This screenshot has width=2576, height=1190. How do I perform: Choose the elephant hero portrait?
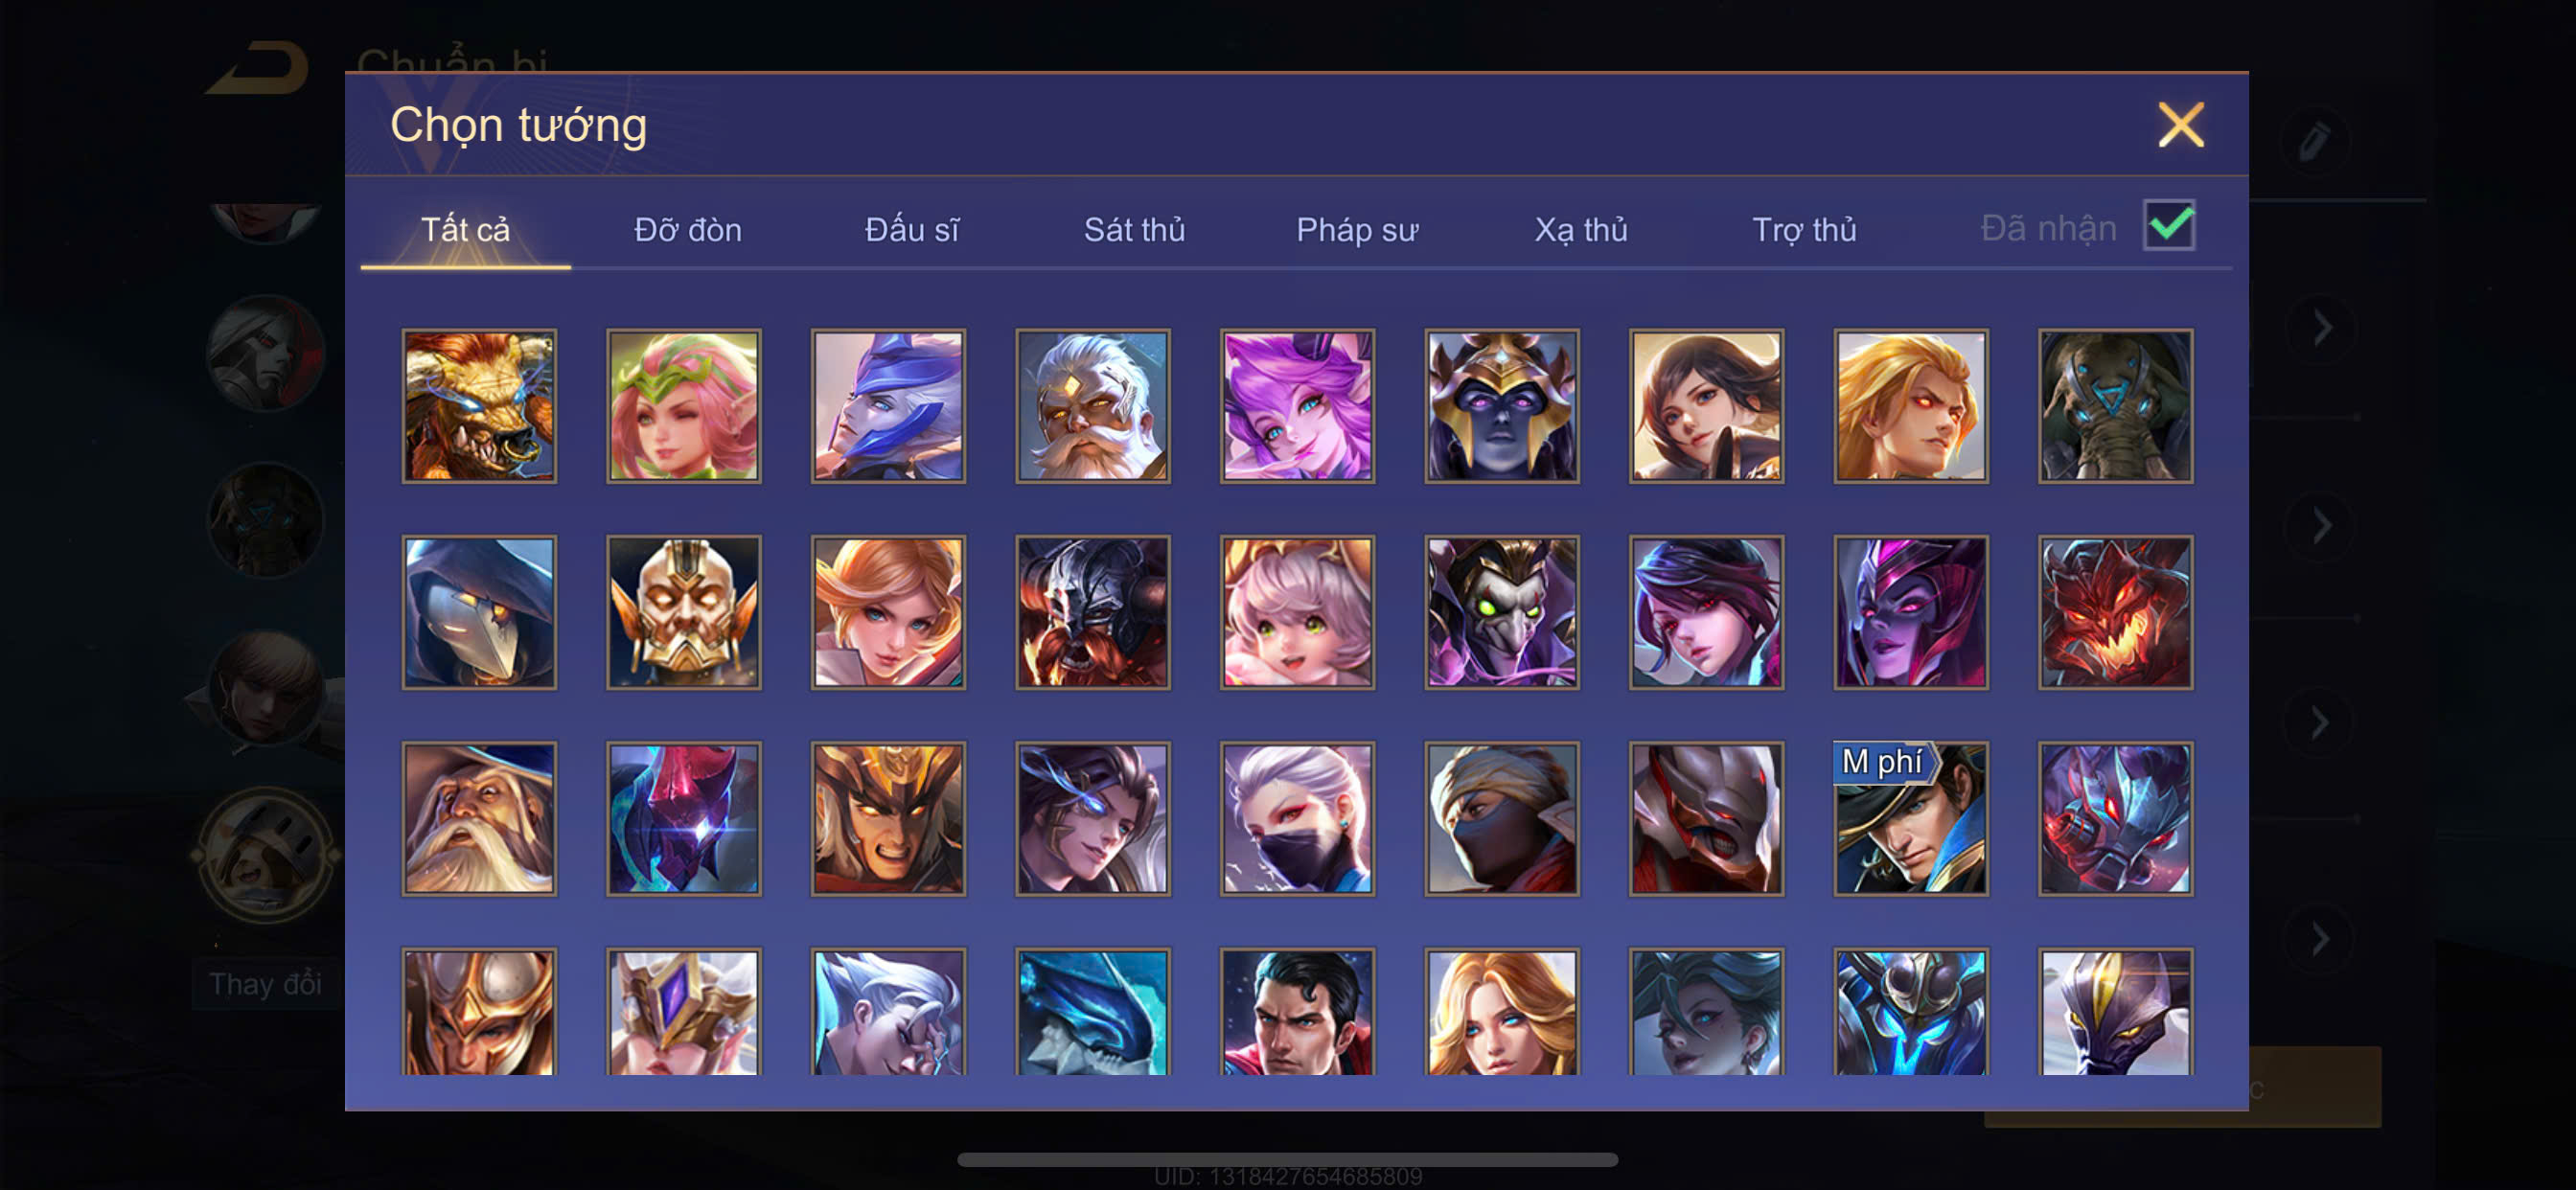[2115, 406]
